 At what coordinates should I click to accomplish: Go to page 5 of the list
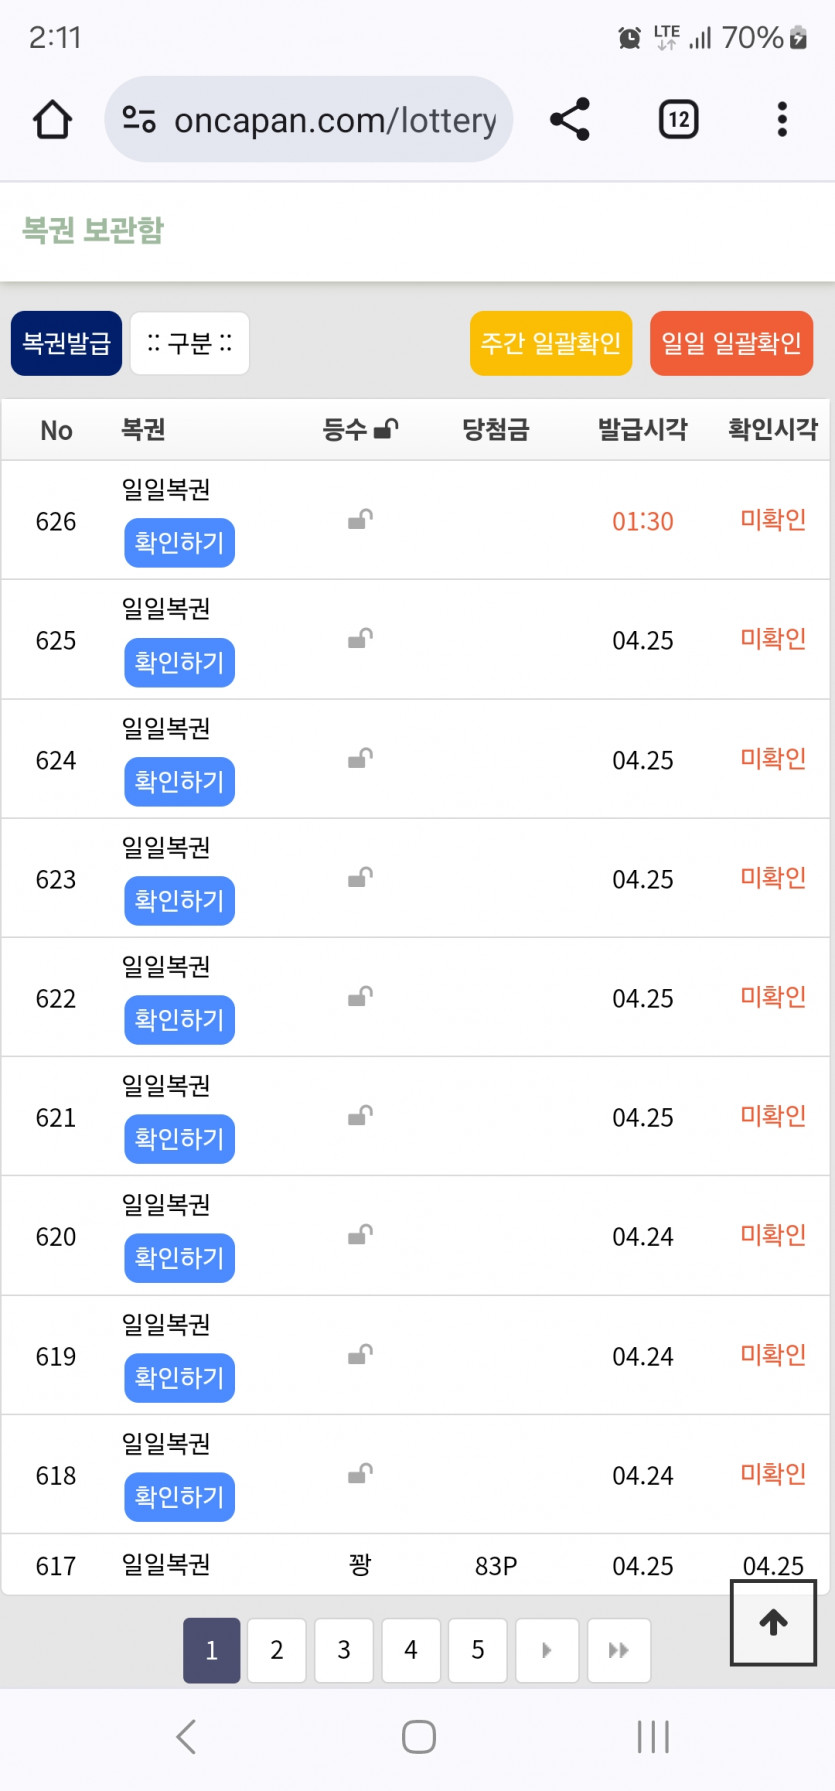click(478, 1650)
